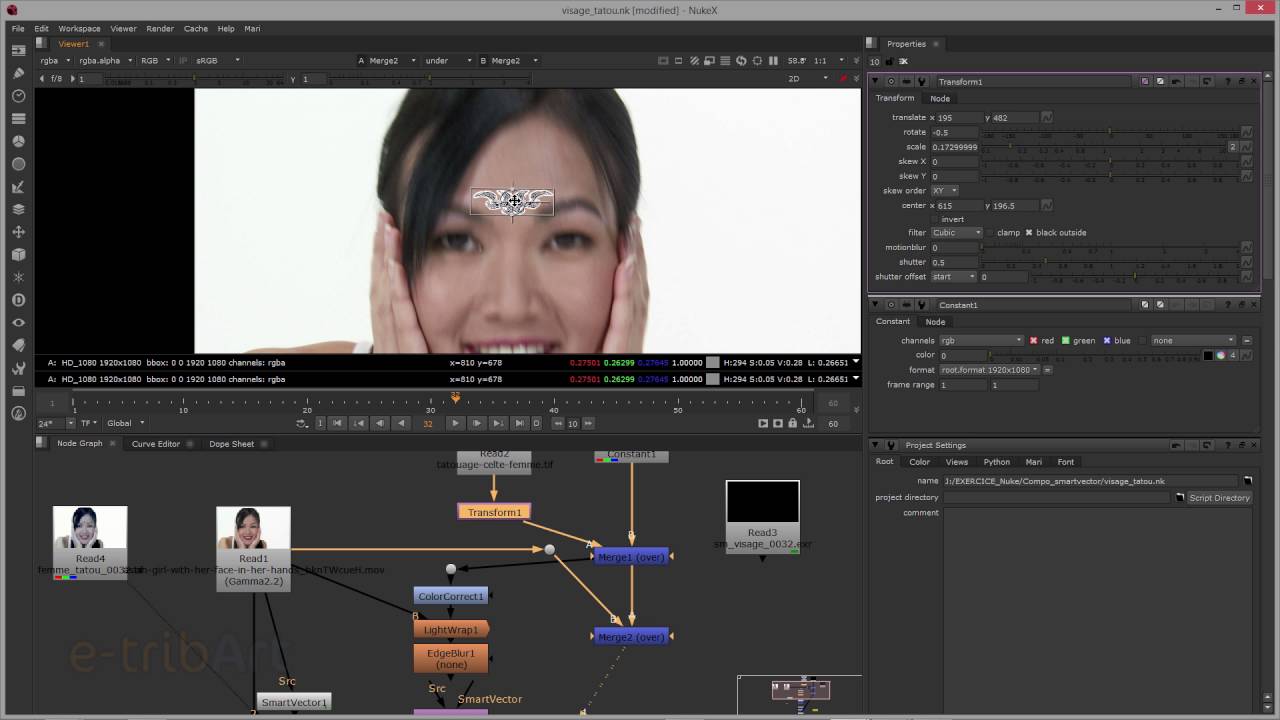Enable the clamp checkbox in Transform1

pyautogui.click(x=991, y=232)
